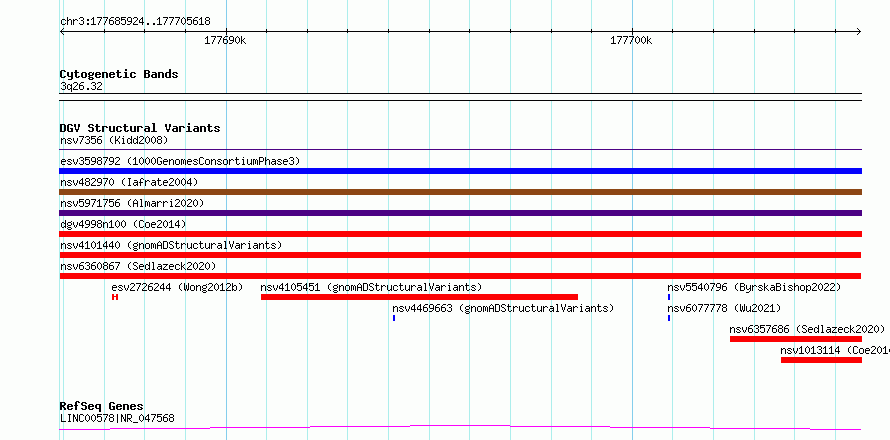890x440 pixels.
Task: Open the nsv5971756 (Almarri2020) label
Action: click(x=132, y=203)
